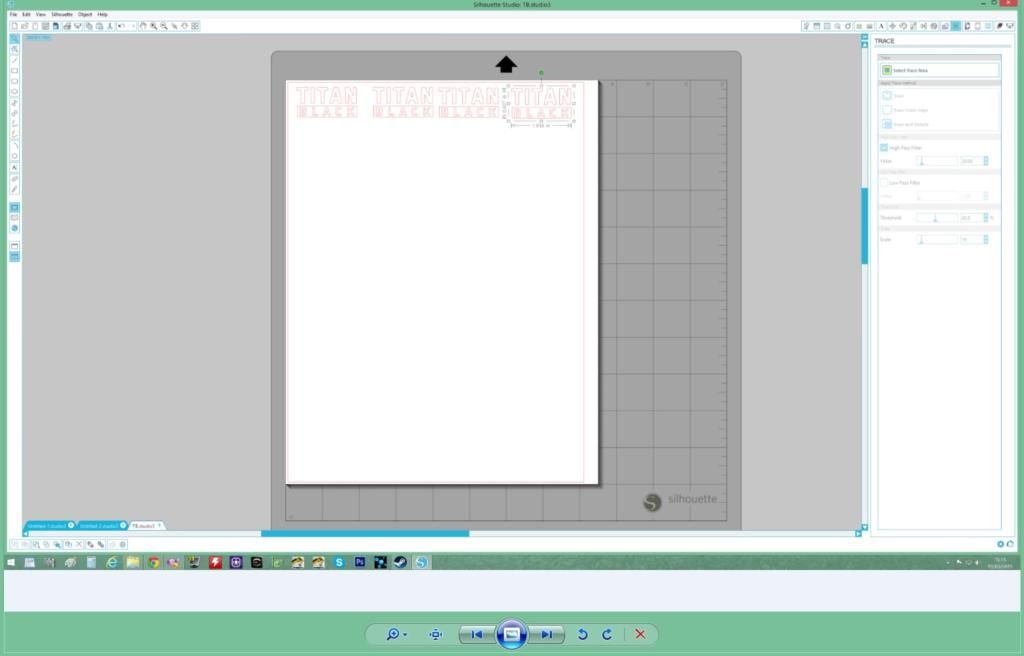
Task: Open the Library view icon
Action: coord(14,218)
